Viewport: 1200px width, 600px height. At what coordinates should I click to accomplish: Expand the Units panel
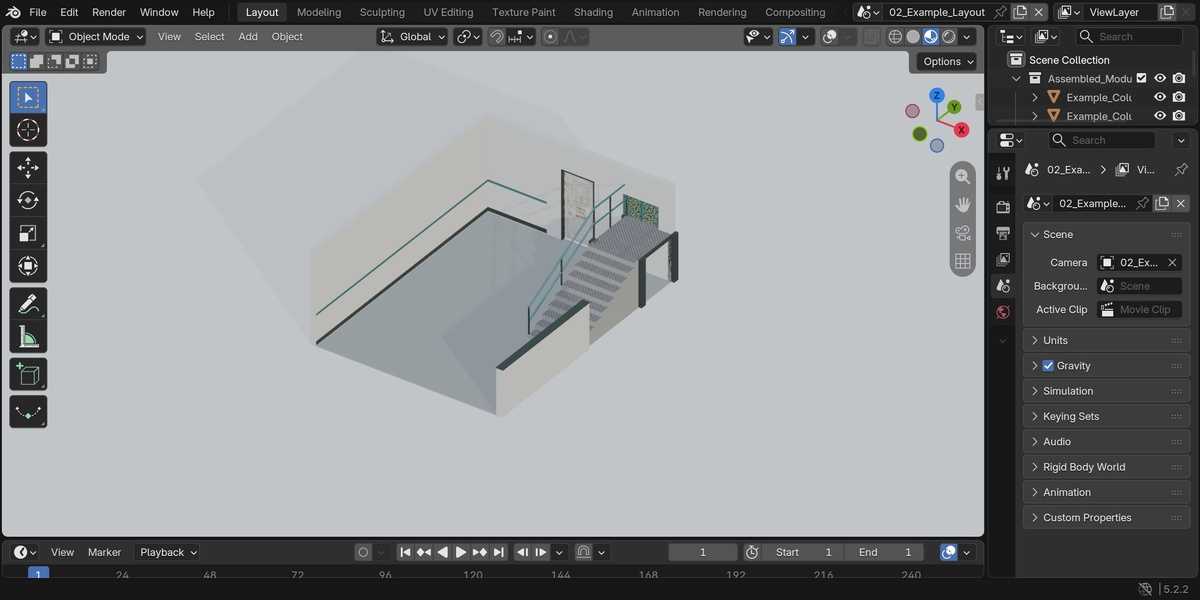1106,341
